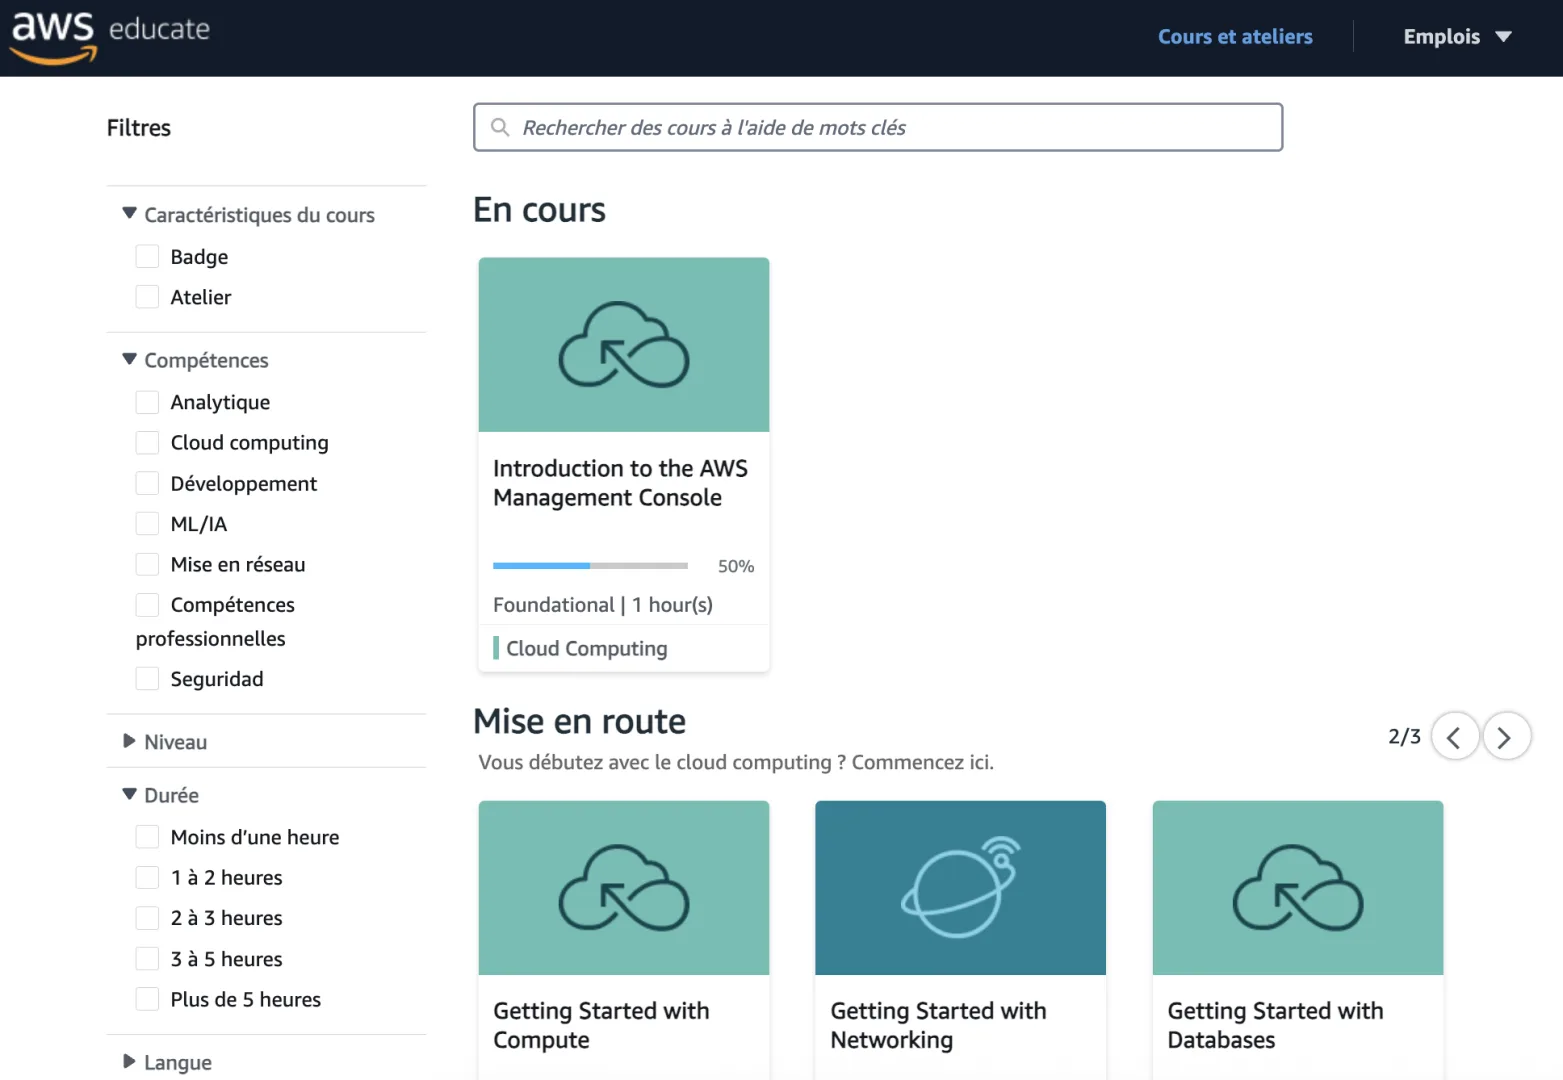1563x1080 pixels.
Task: Check the Atelier filter
Action: pyautogui.click(x=147, y=297)
